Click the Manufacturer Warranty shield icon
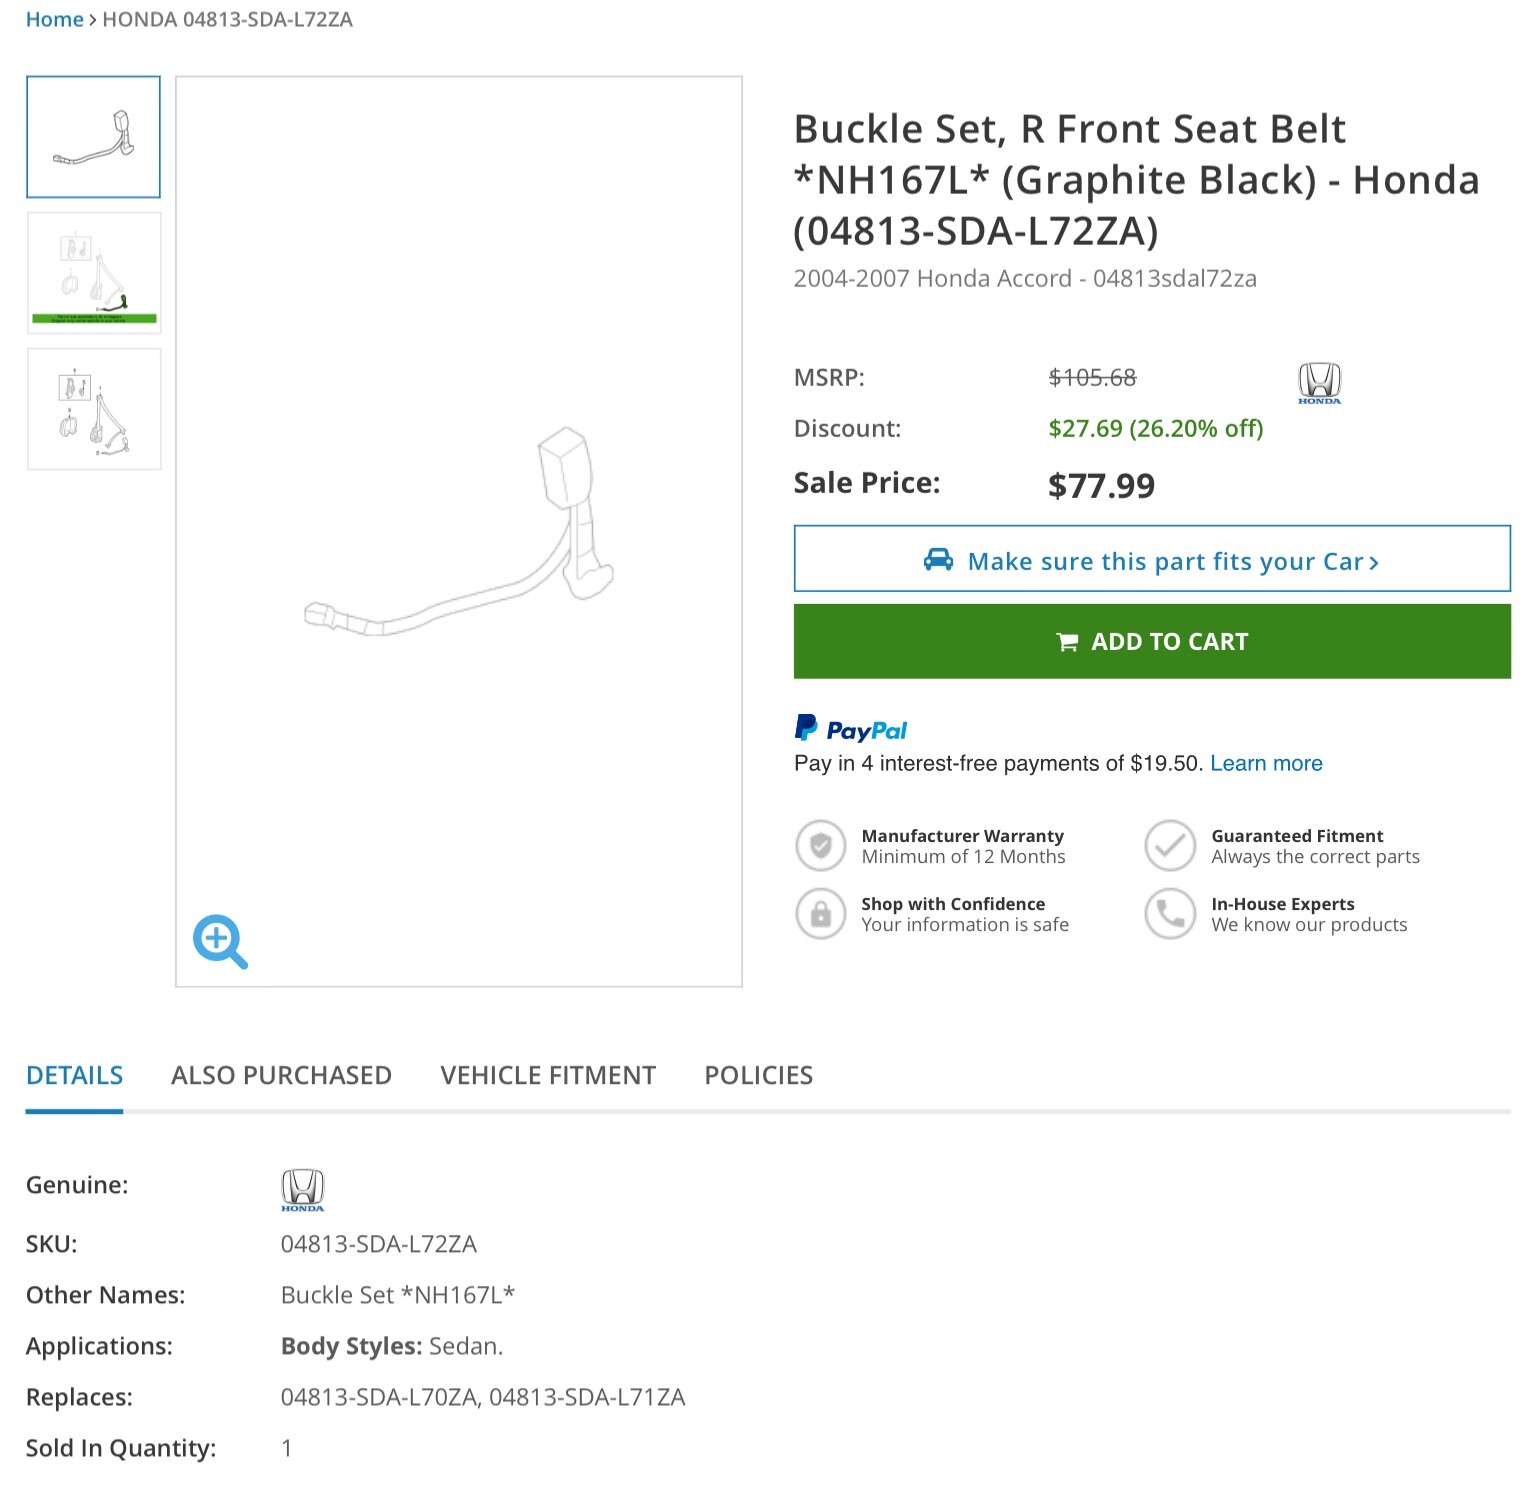Image resolution: width=1536 pixels, height=1501 pixels. pyautogui.click(x=821, y=846)
